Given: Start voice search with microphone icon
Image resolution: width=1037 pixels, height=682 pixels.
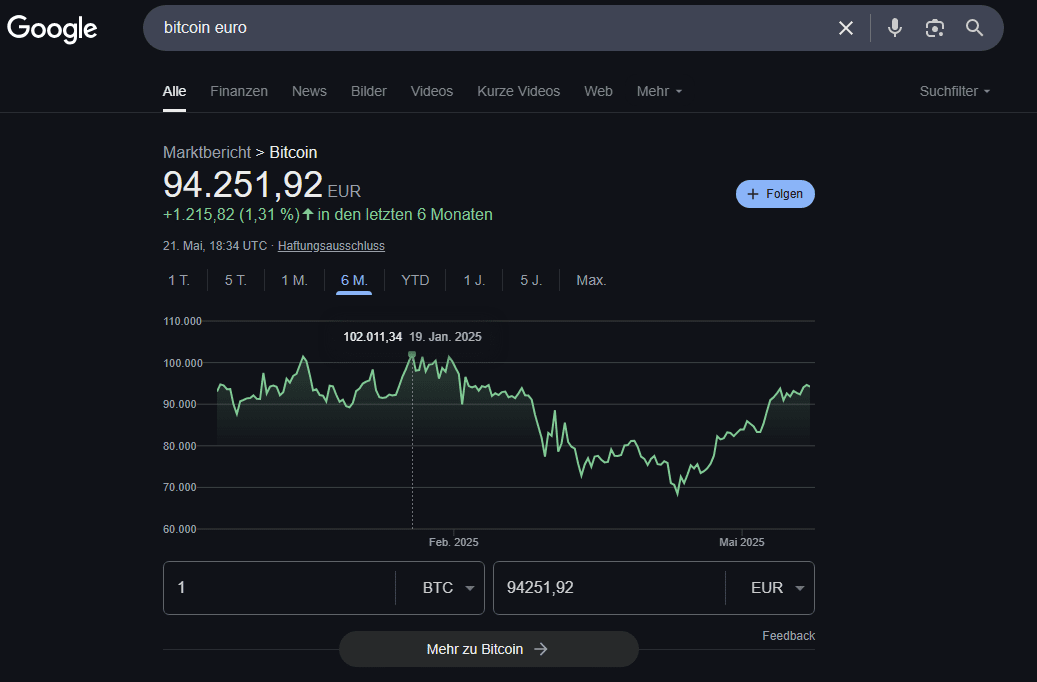Looking at the screenshot, I should coord(894,28).
